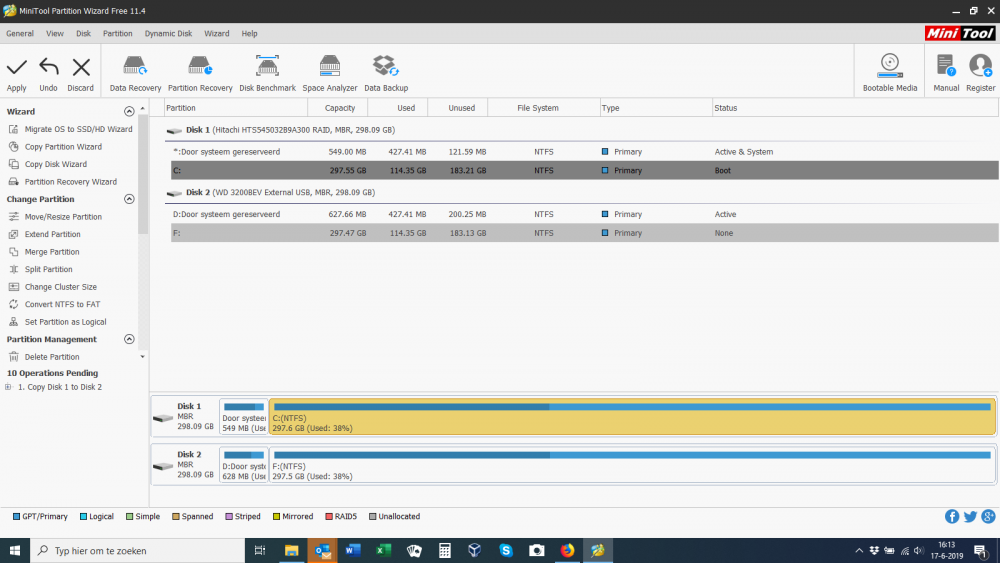Open the Dynamic Disk menu
The image size is (1000, 563).
coord(168,33)
